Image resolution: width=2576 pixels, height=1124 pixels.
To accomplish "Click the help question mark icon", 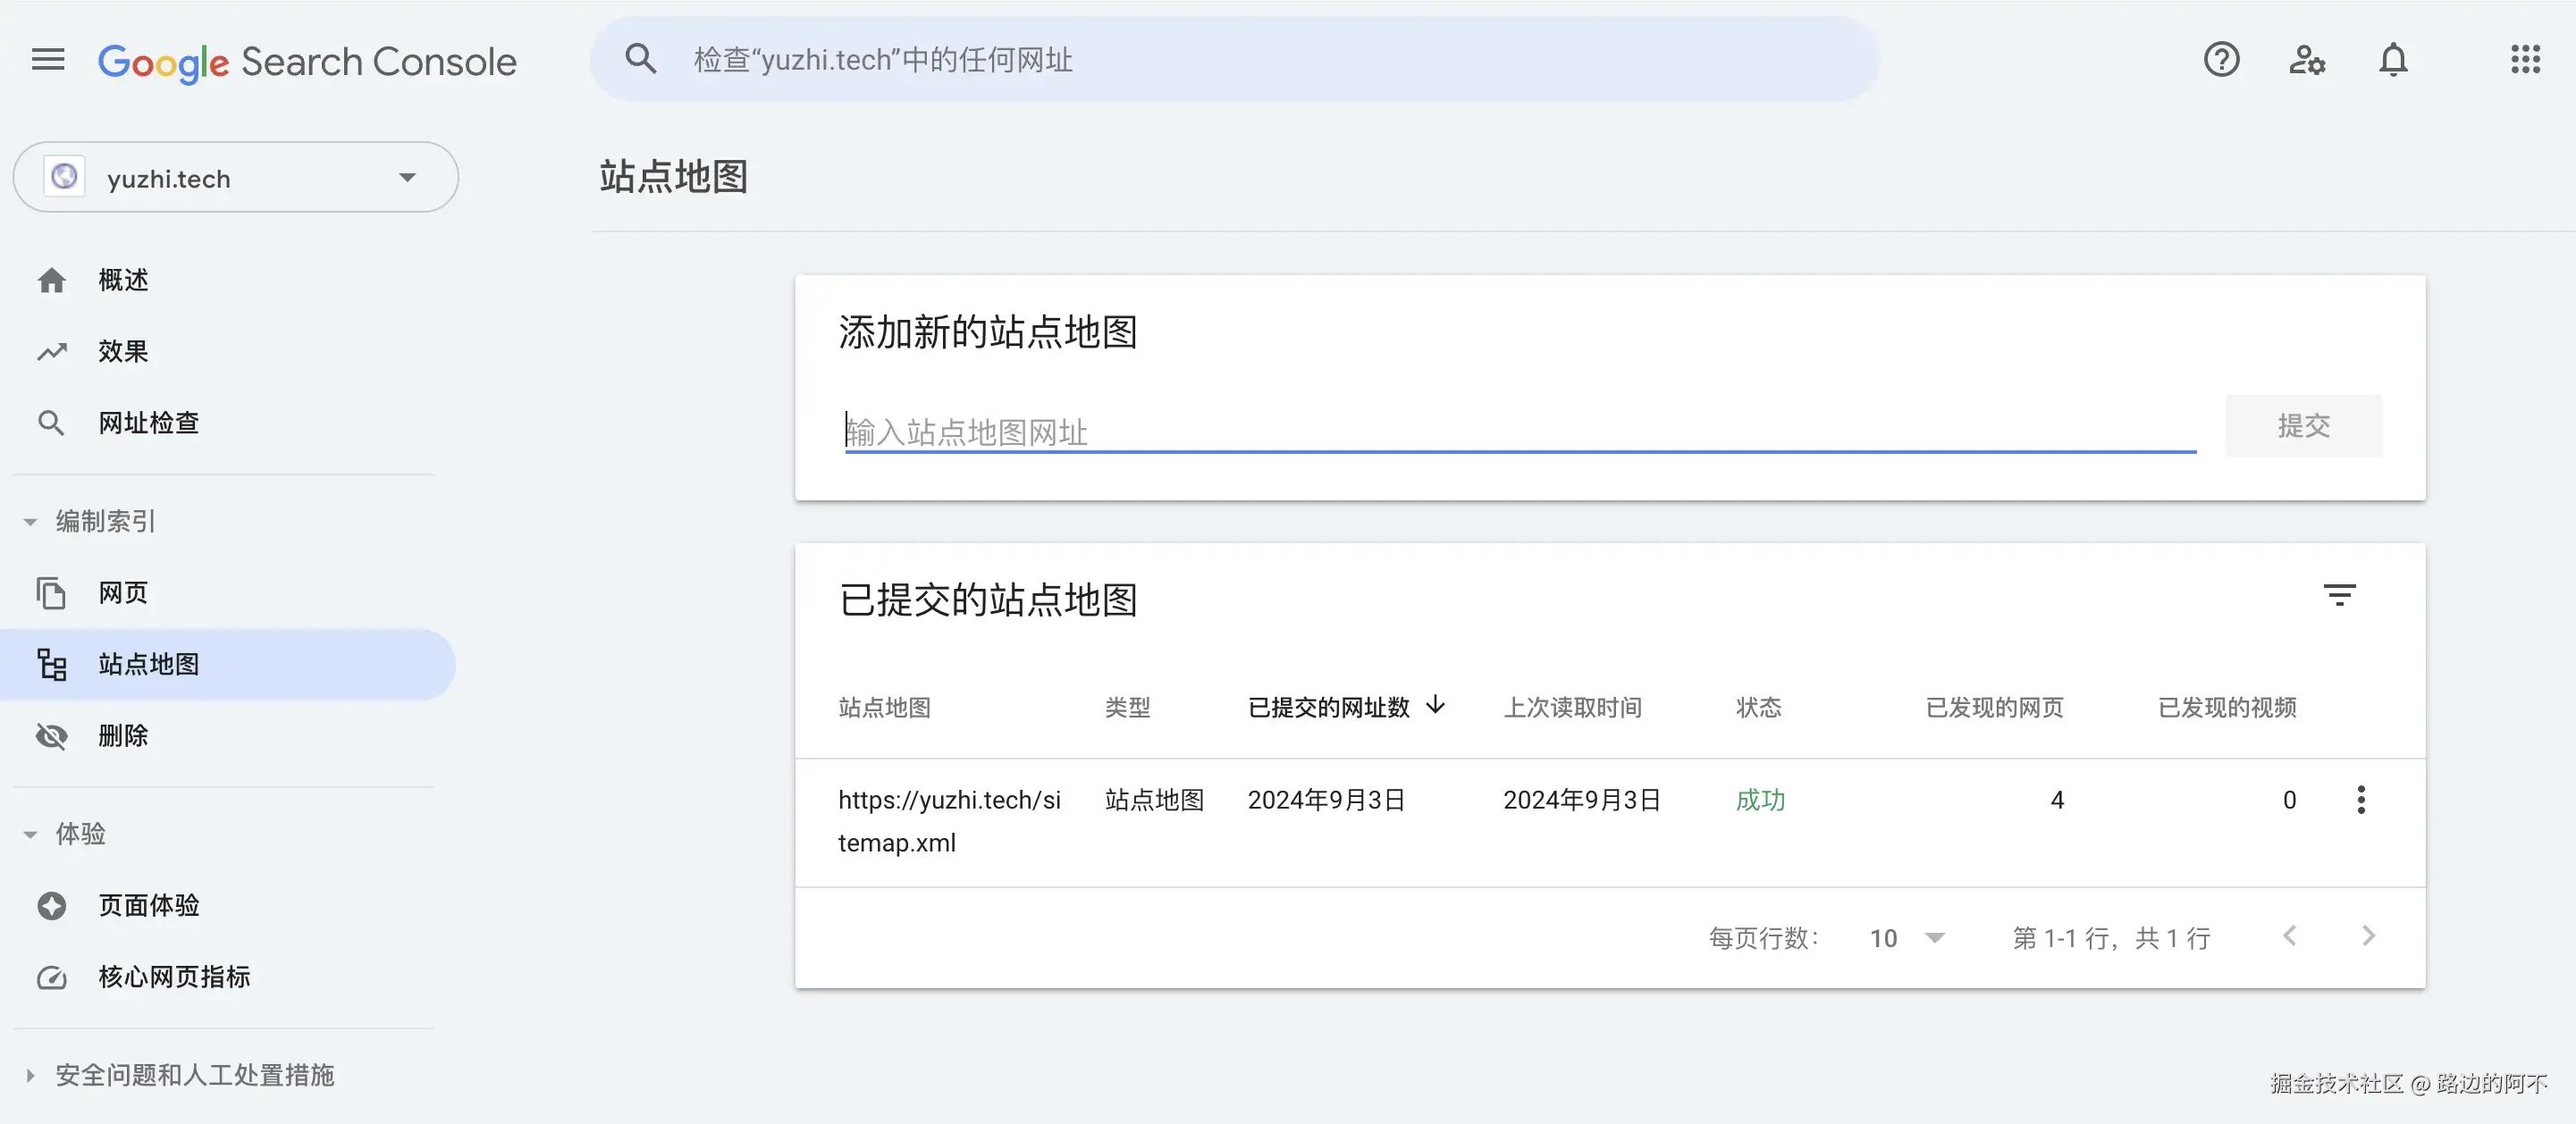I will click(x=2221, y=60).
